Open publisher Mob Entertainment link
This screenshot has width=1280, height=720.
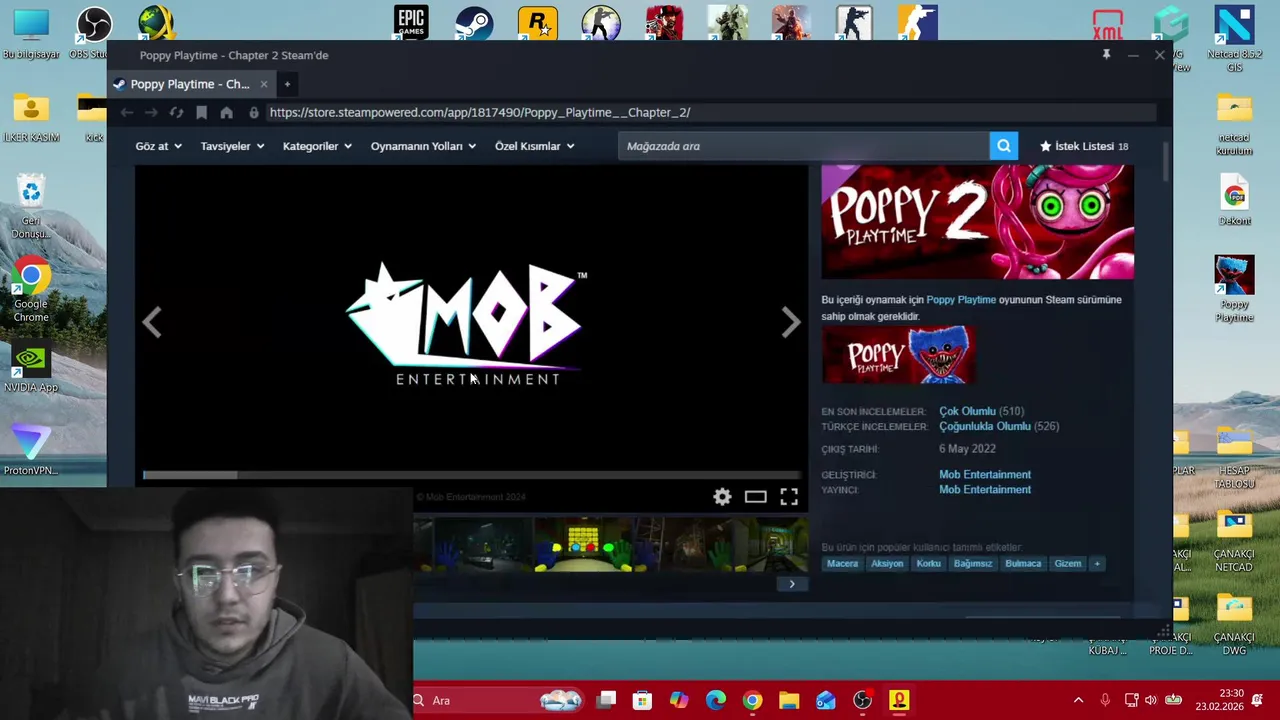point(985,490)
